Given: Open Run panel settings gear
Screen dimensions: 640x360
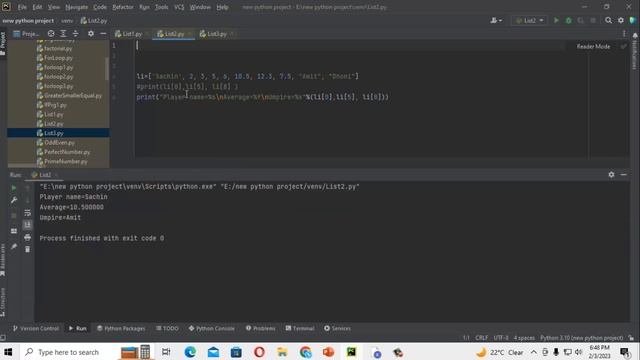Looking at the screenshot, I should pos(611,174).
